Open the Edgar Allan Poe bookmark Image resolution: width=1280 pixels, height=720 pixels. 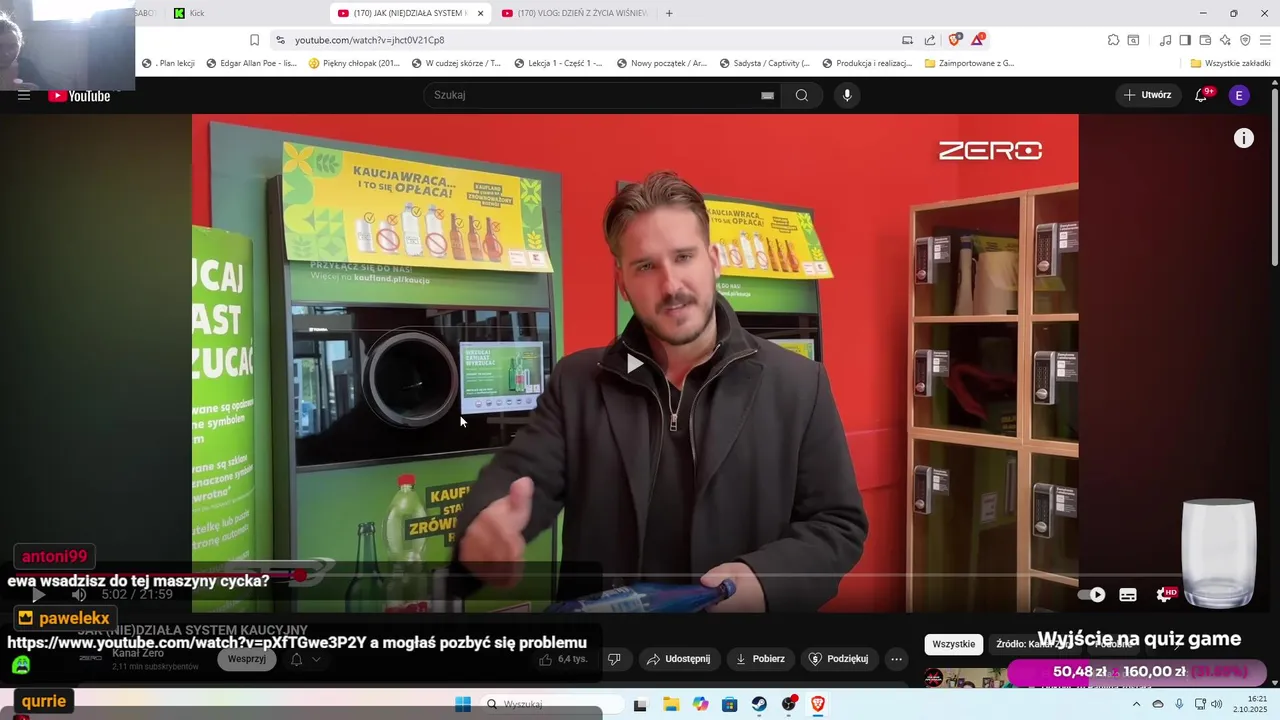point(252,63)
